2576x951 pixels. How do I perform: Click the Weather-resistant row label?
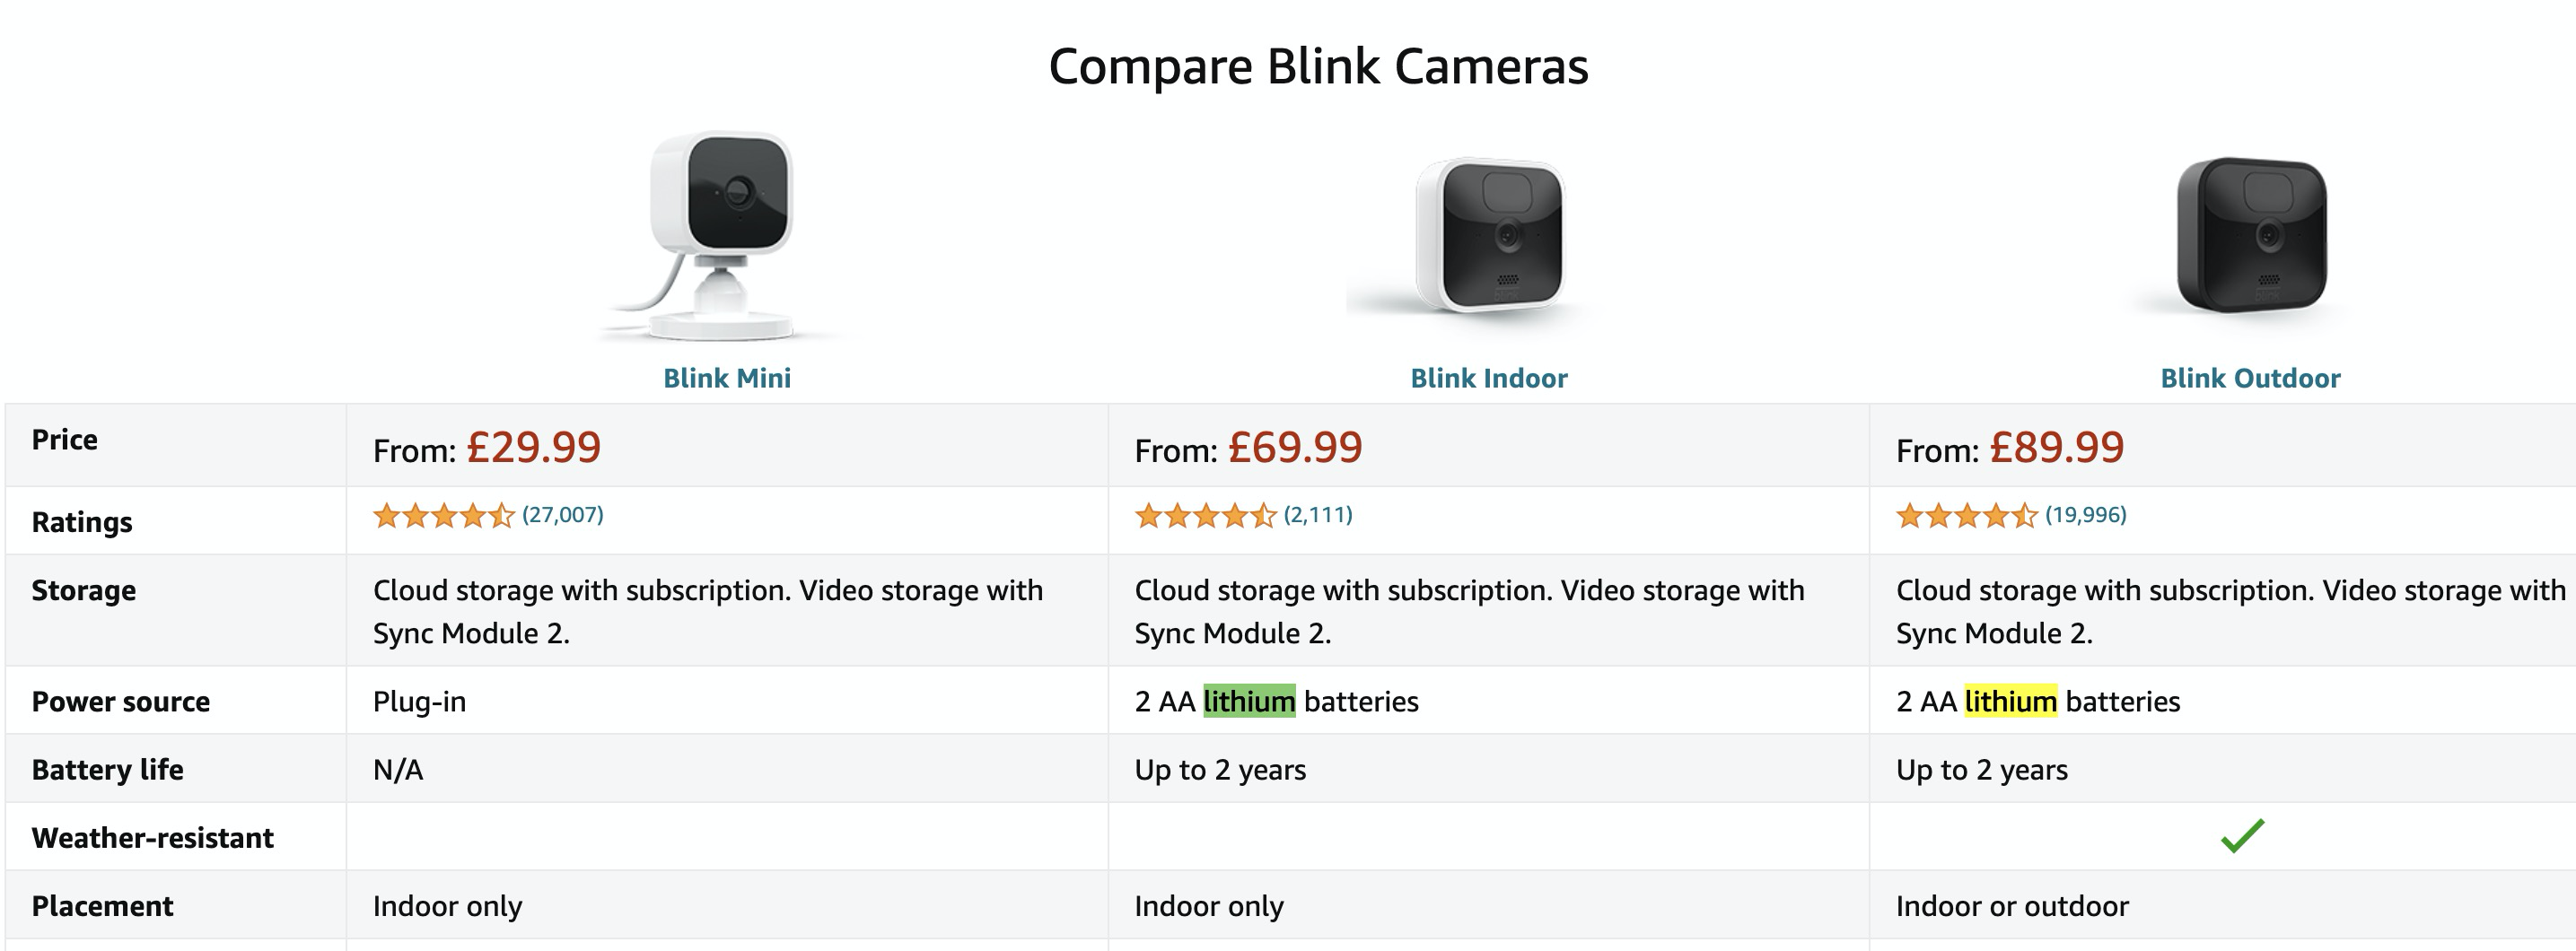[153, 838]
